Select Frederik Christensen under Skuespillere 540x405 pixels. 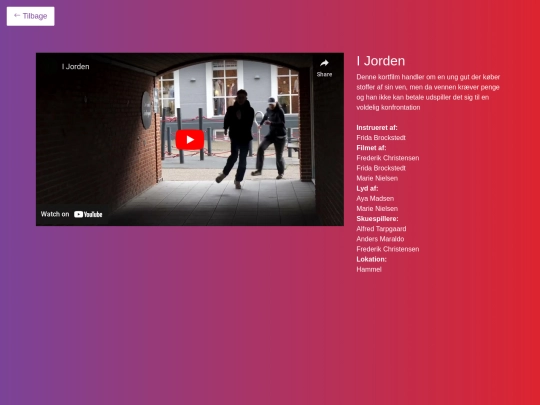pos(388,249)
